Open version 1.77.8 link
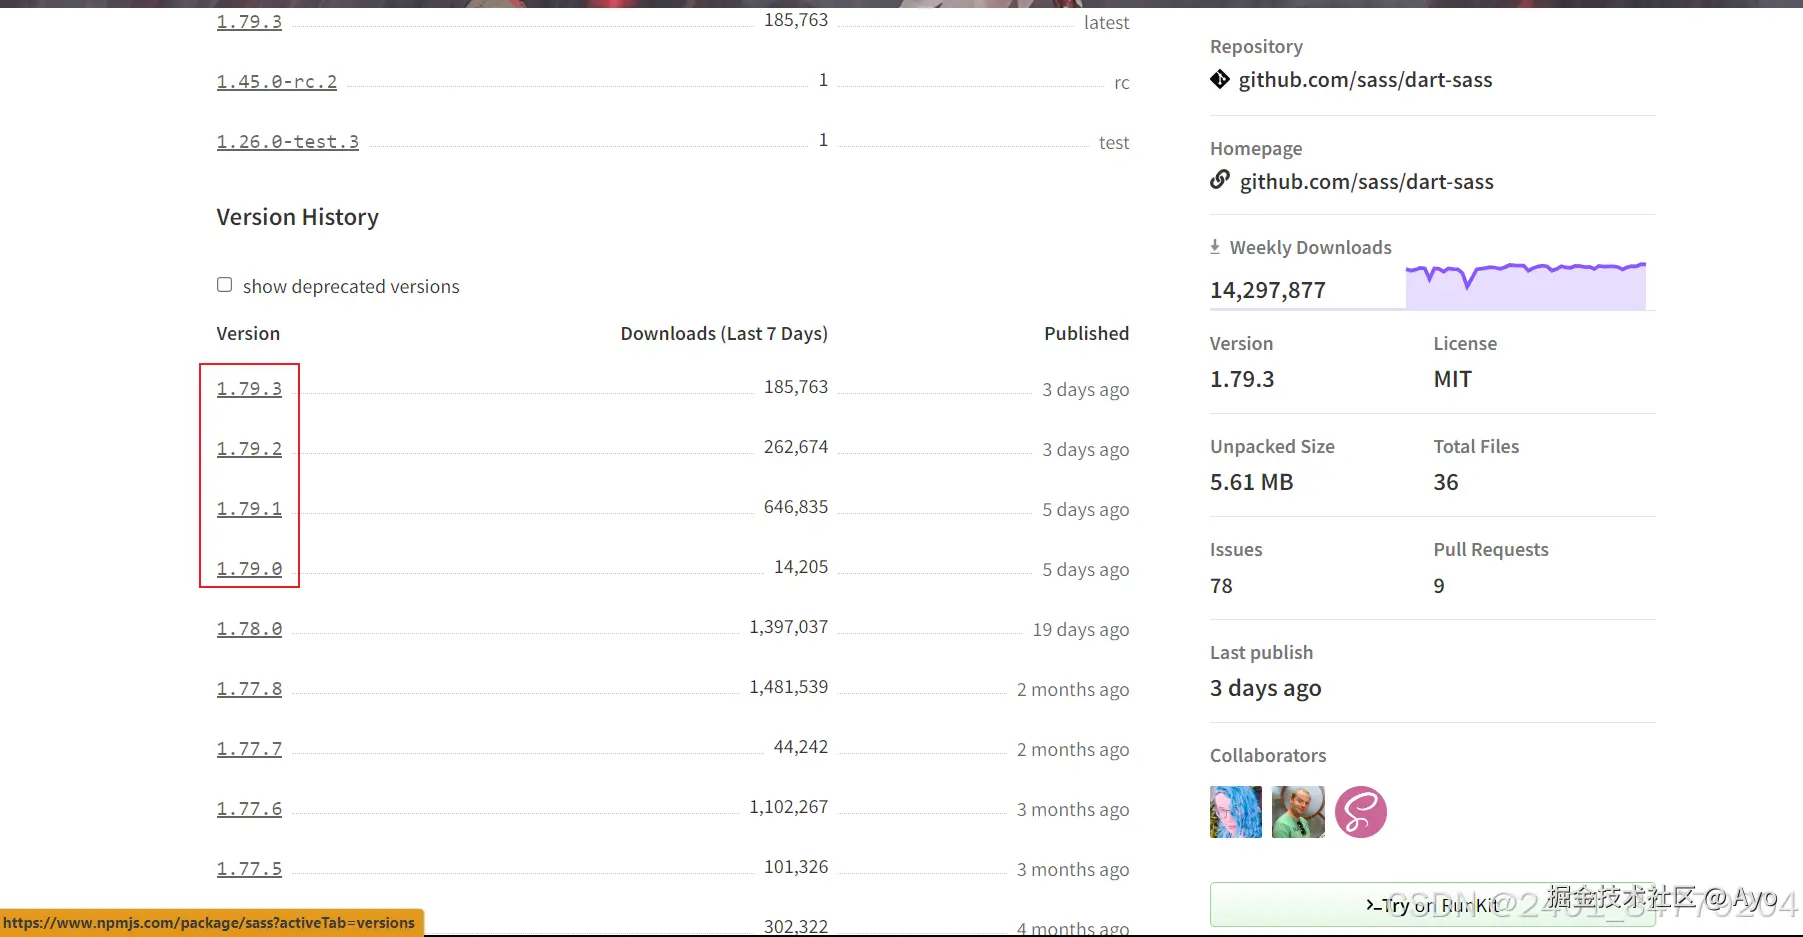This screenshot has height=937, width=1803. click(249, 689)
